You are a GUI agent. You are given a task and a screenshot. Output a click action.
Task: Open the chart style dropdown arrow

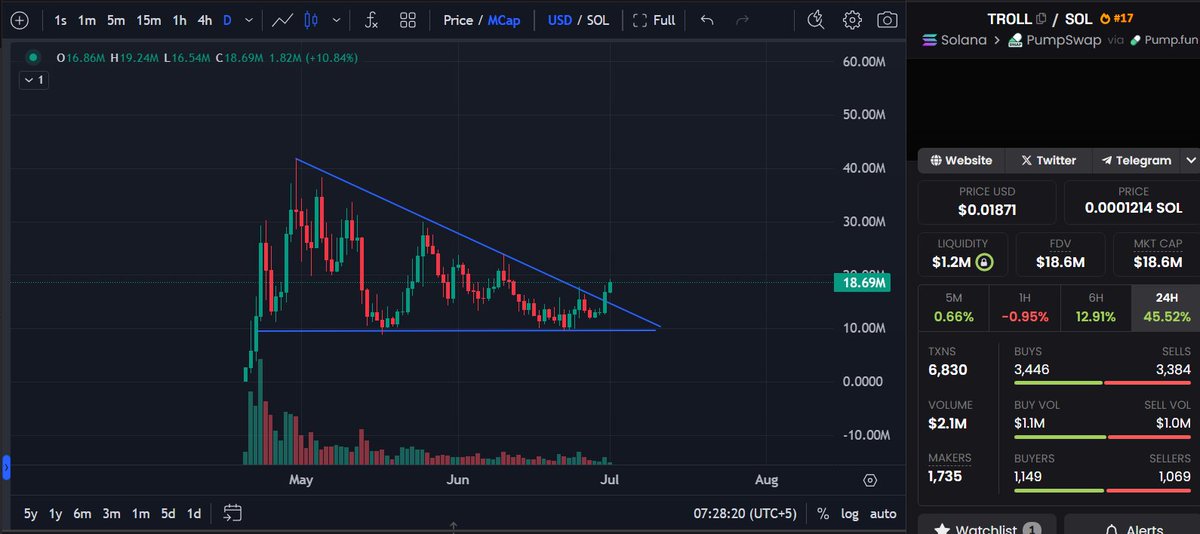pyautogui.click(x=335, y=19)
